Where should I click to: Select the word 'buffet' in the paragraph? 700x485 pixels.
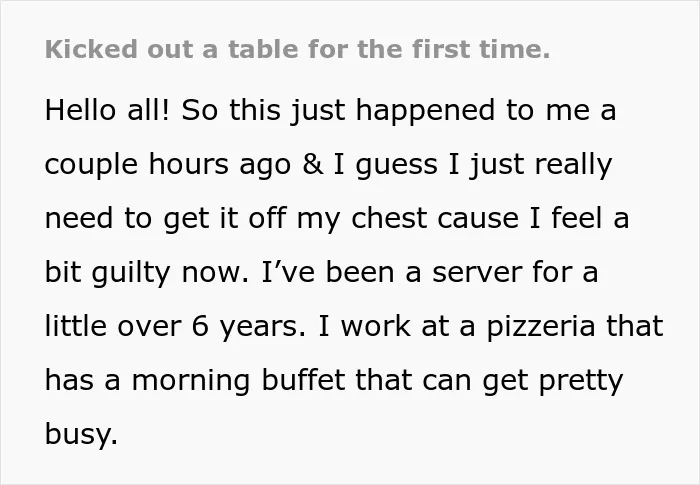point(303,380)
